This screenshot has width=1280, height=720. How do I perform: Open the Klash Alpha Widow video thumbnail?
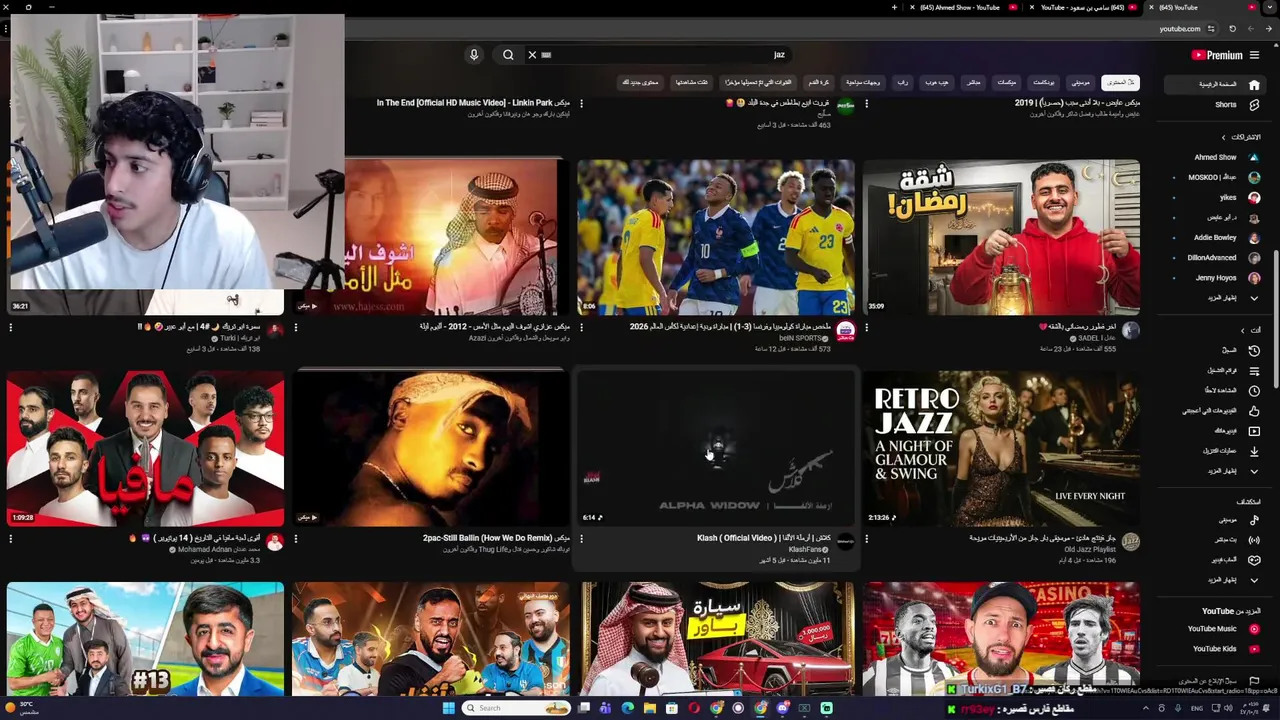coord(716,448)
